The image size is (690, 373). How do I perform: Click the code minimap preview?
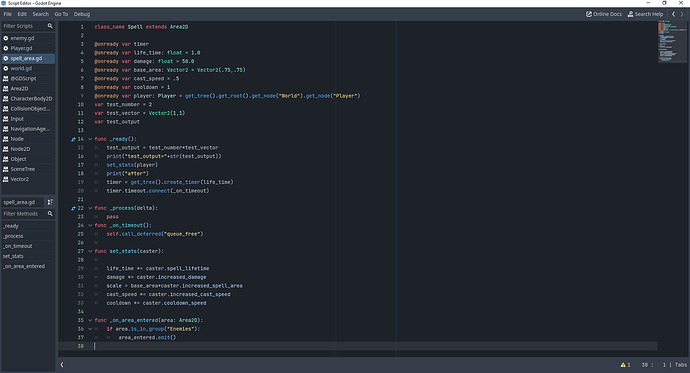672,42
